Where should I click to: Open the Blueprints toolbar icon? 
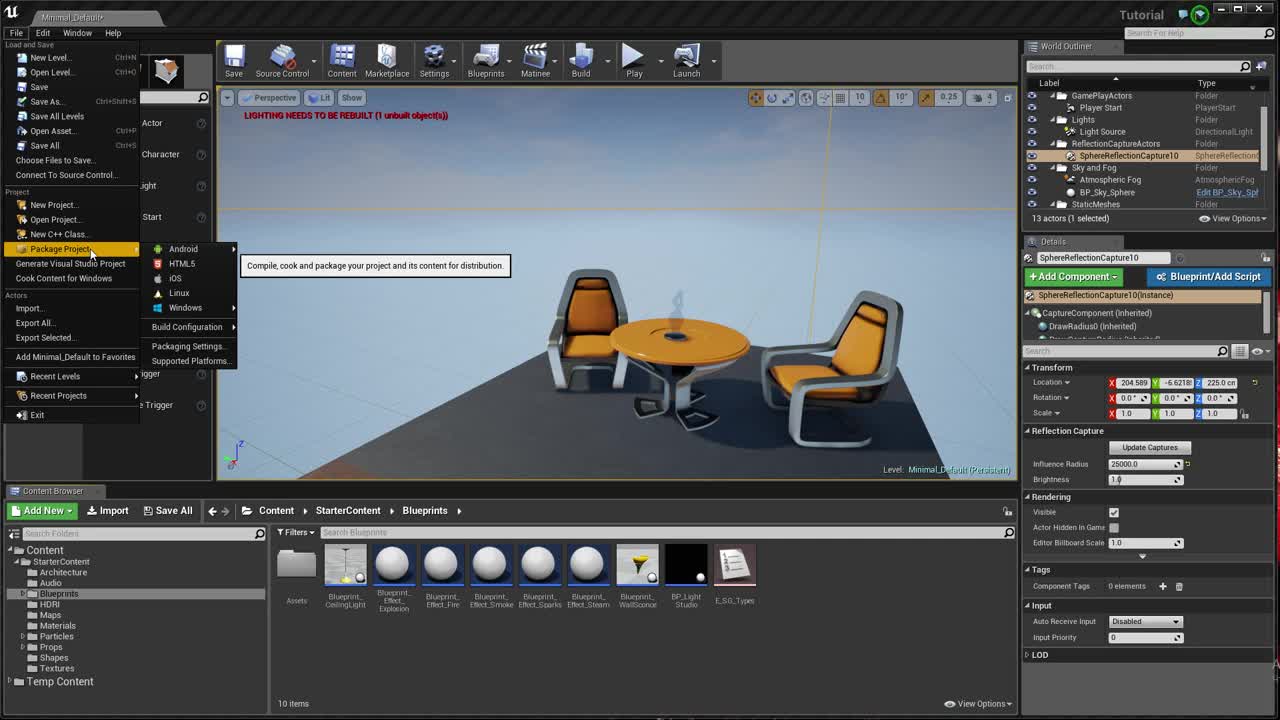[486, 61]
